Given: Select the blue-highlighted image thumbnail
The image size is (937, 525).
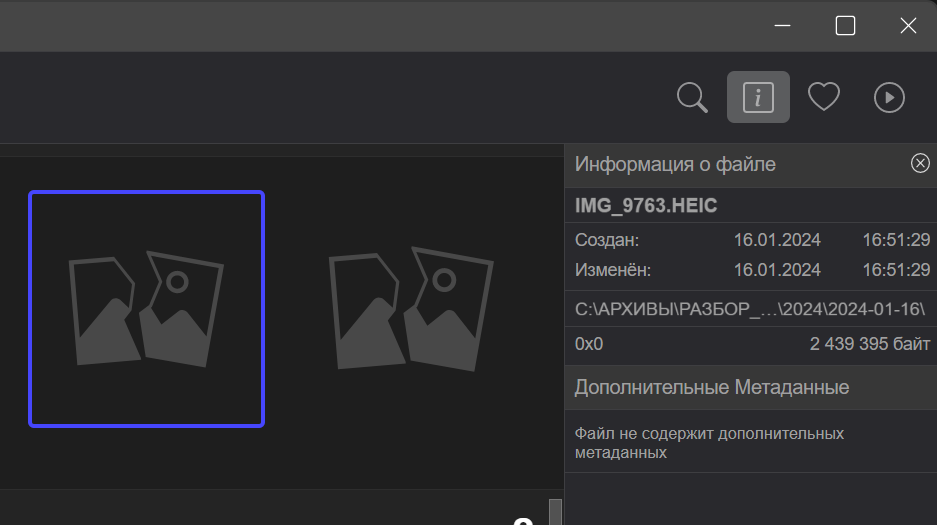Looking at the screenshot, I should pos(146,309).
